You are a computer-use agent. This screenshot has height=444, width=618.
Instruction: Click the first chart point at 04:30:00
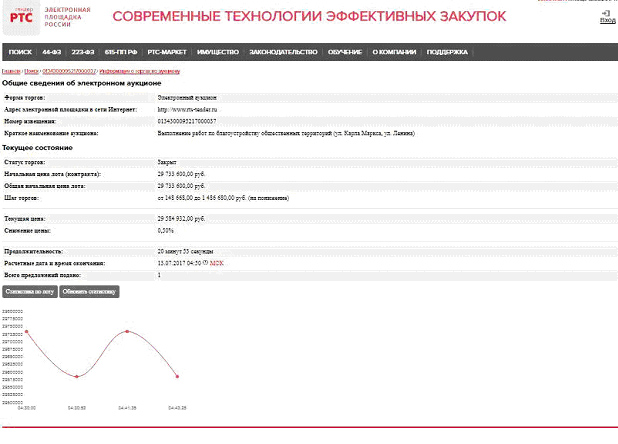point(27,331)
